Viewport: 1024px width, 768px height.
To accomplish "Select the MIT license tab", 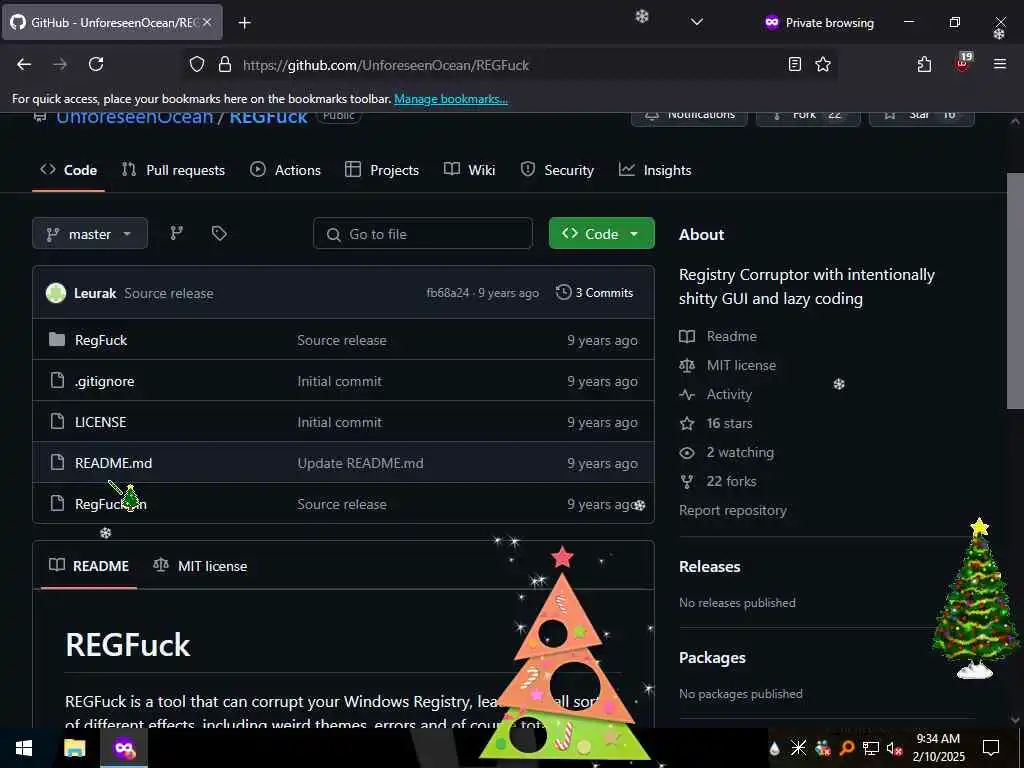I will (200, 566).
